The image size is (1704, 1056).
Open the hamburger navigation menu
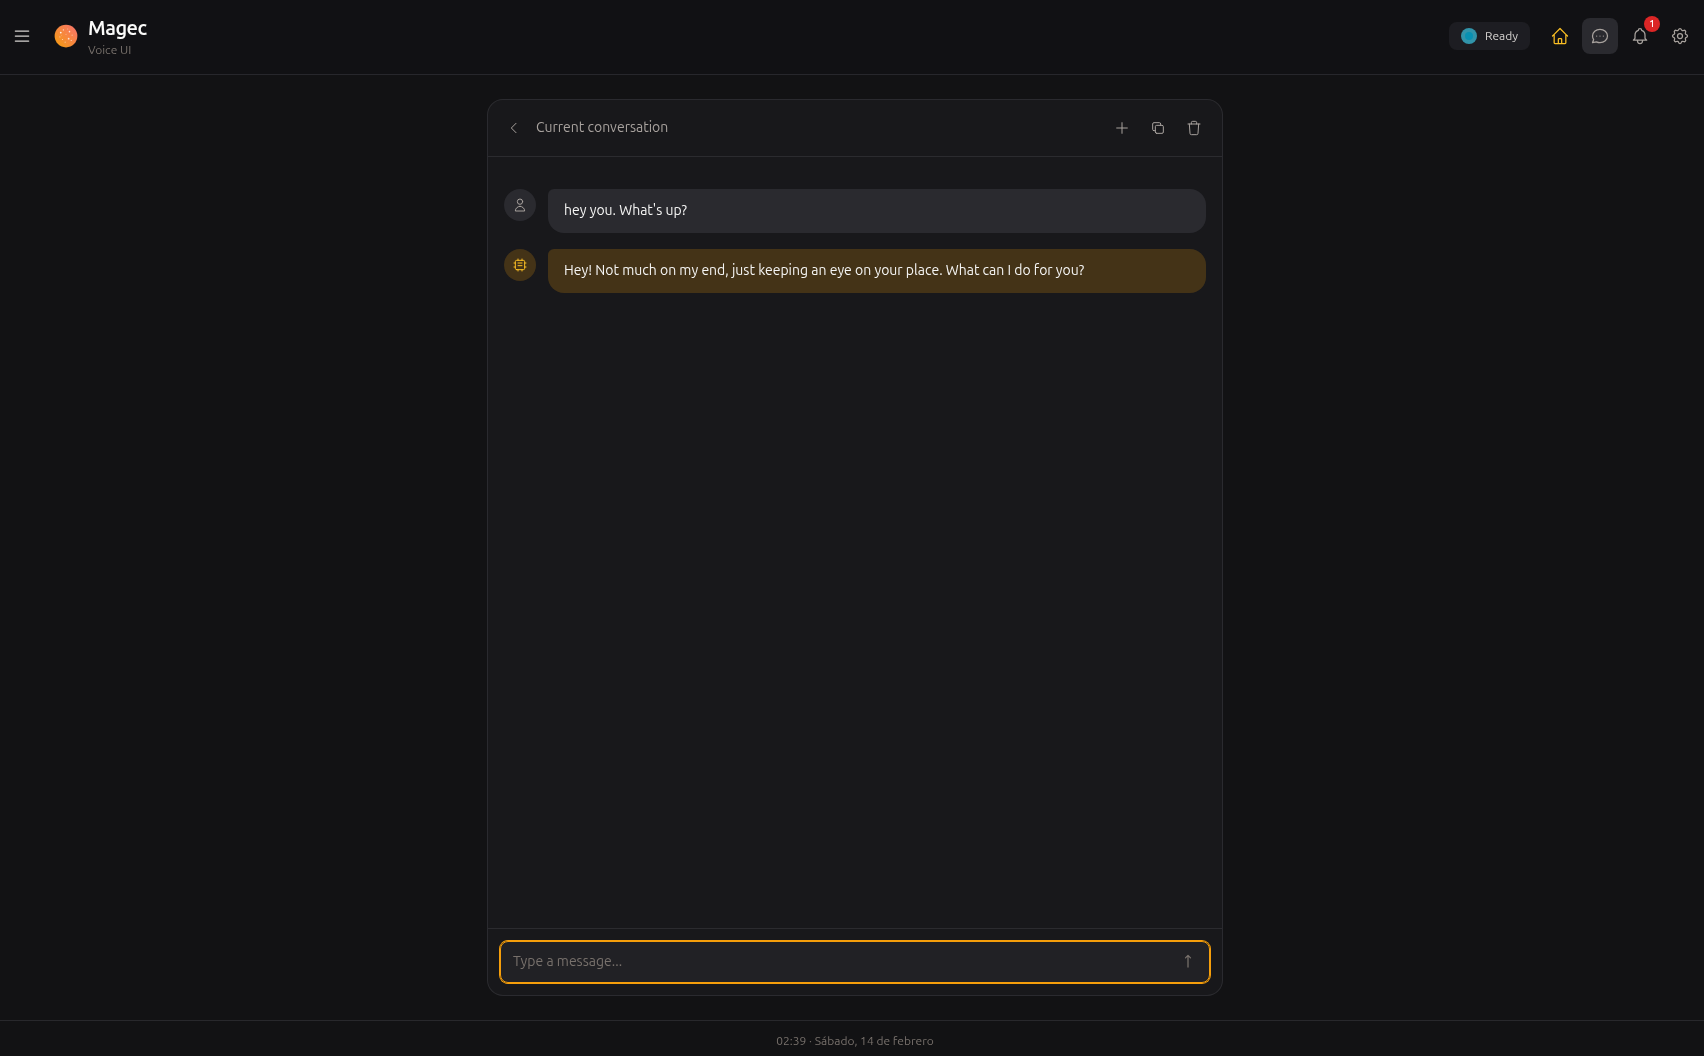pos(22,37)
